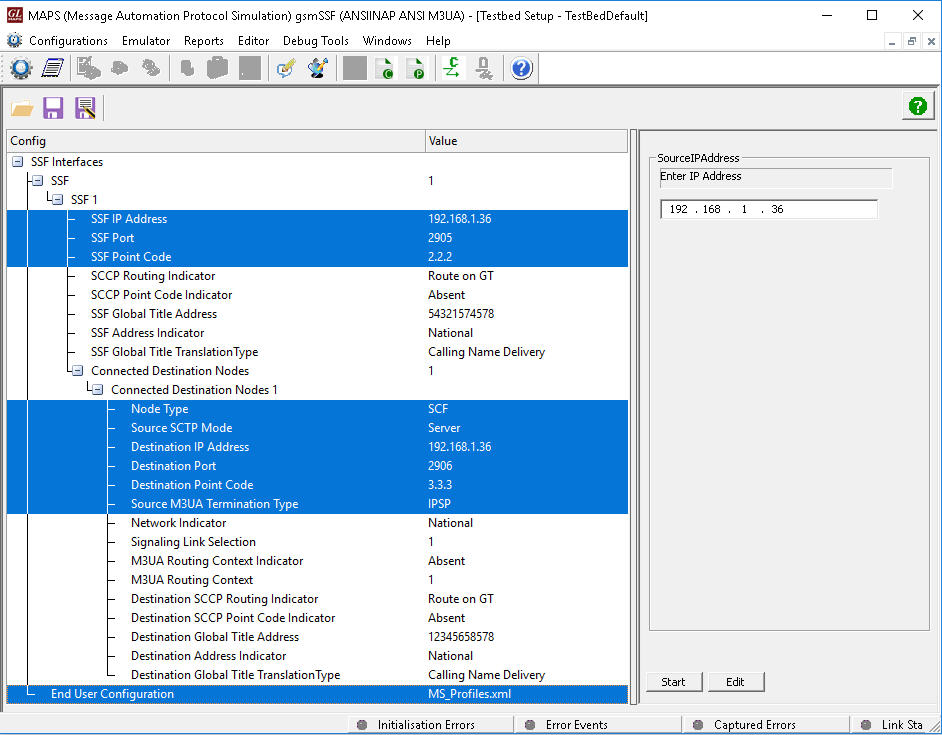This screenshot has width=942, height=735.
Task: Open a configuration using the folder icon
Action: tap(22, 107)
